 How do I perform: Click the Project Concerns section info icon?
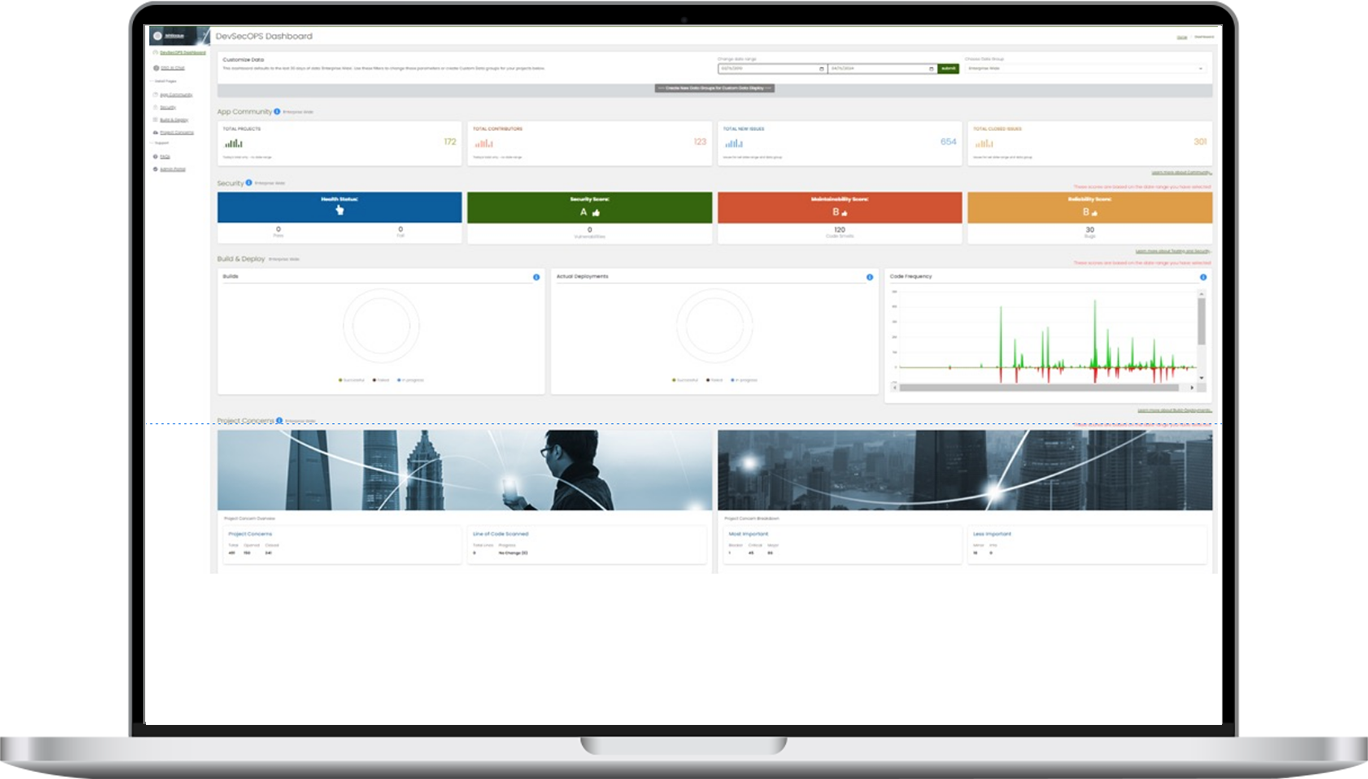(279, 421)
